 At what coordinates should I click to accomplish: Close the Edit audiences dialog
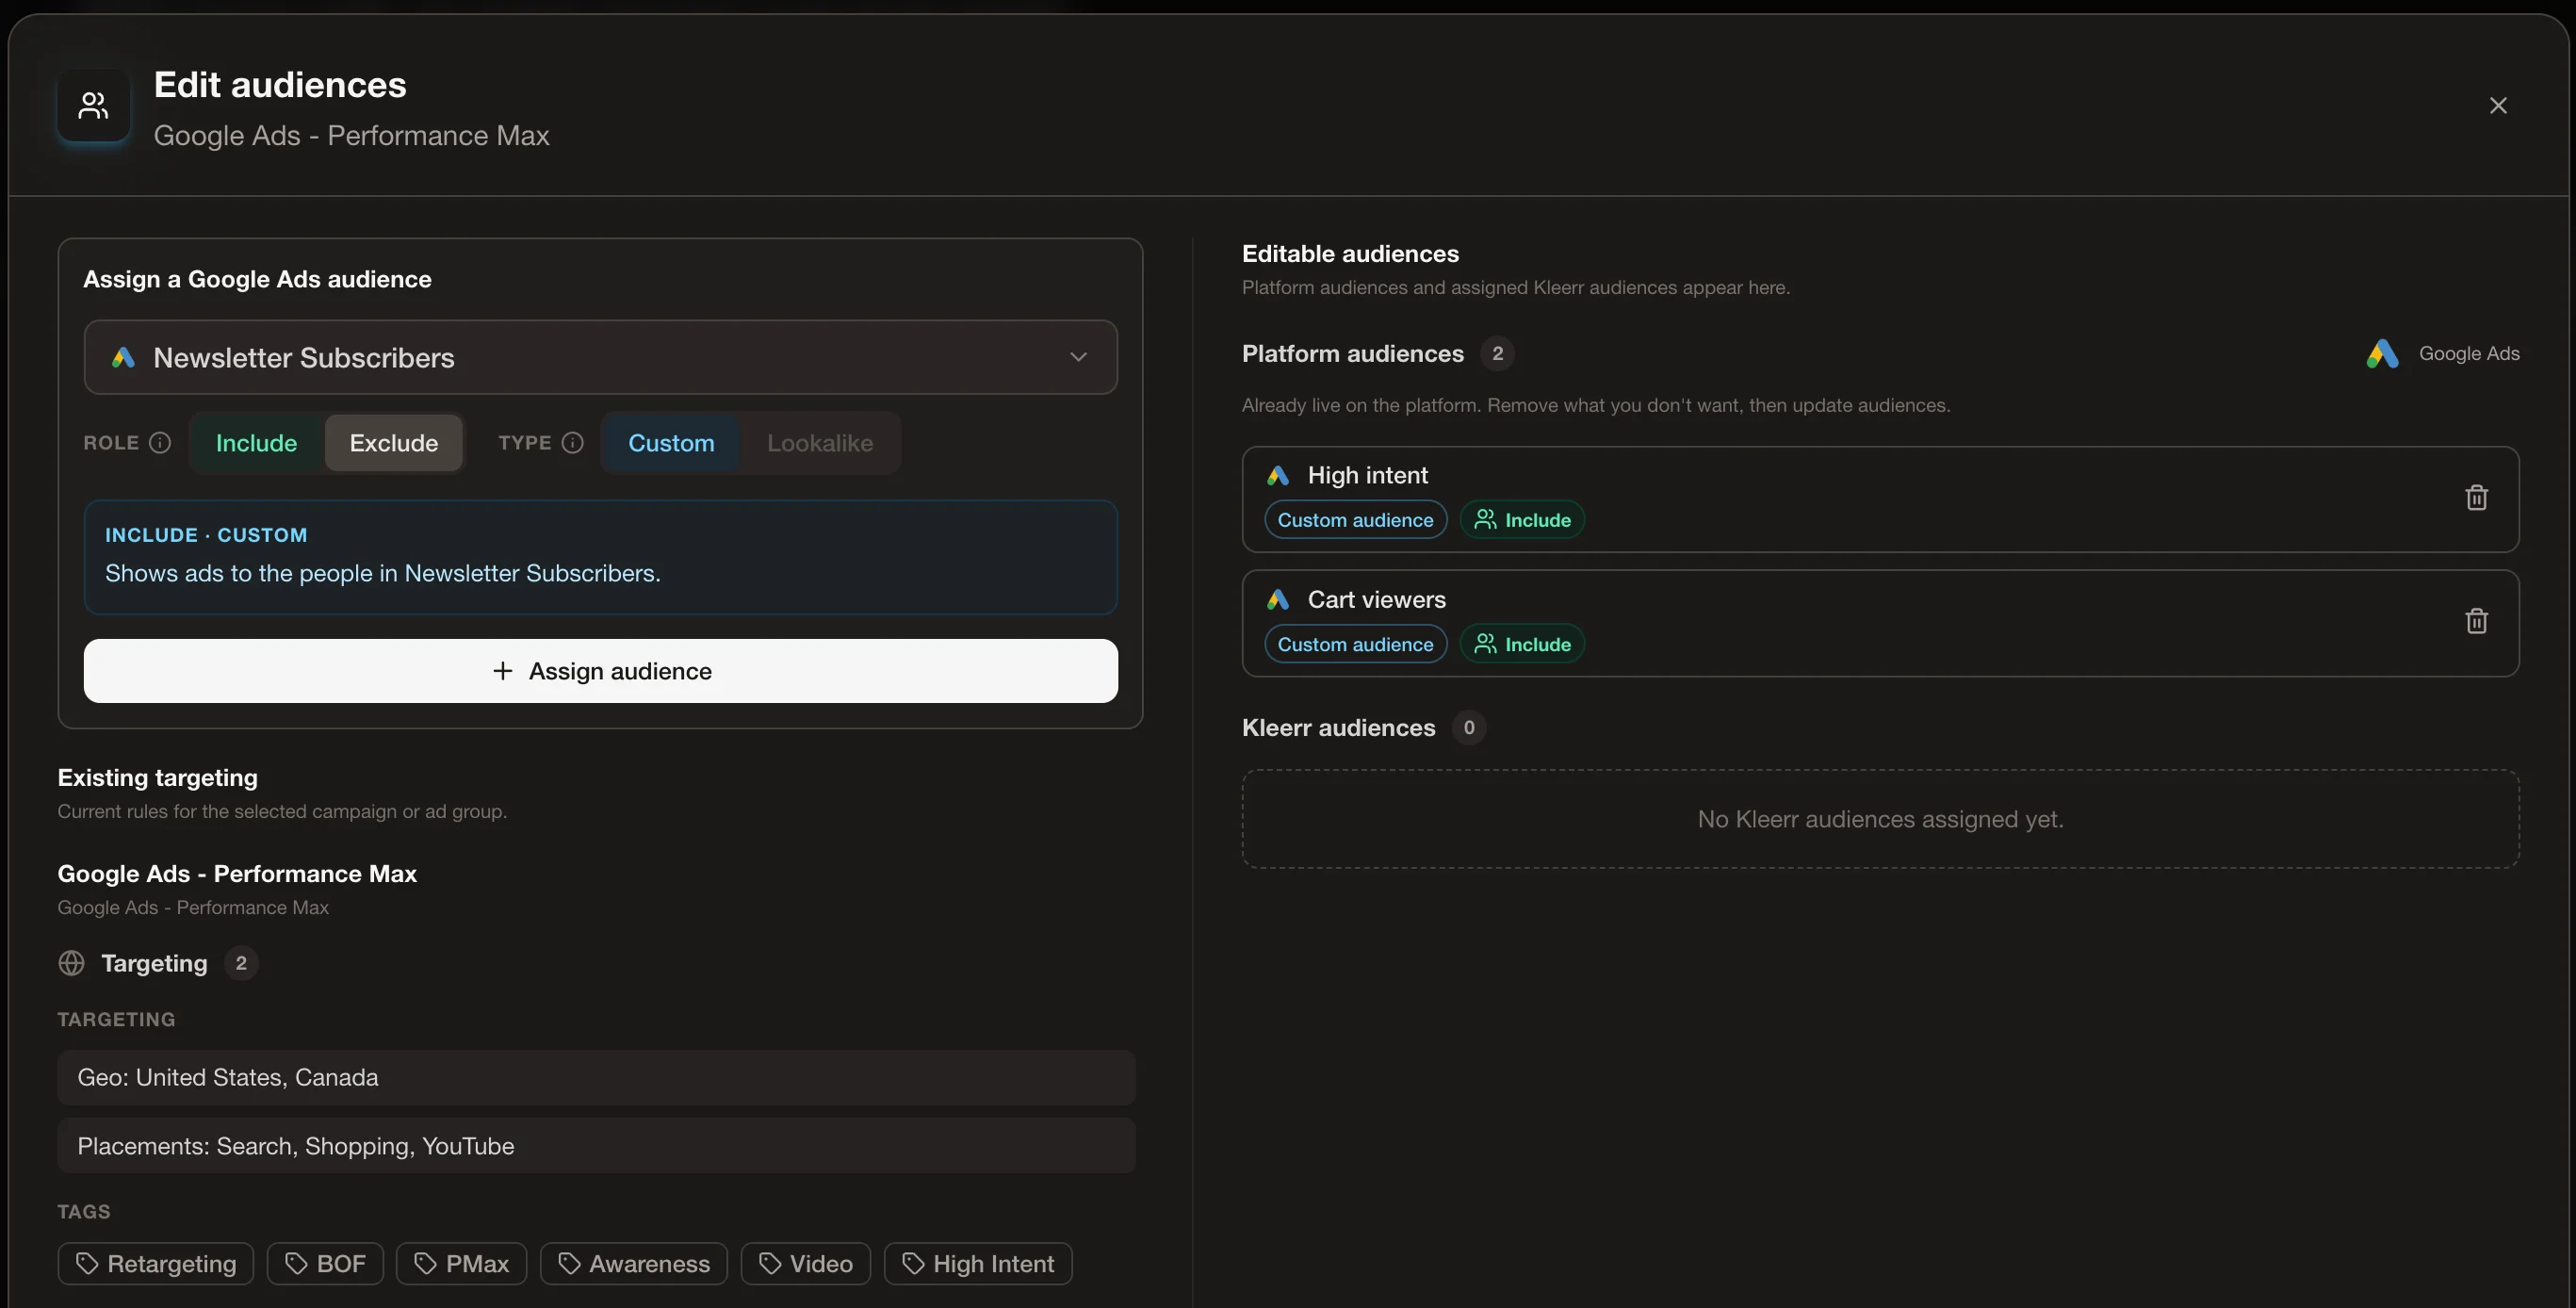[2497, 106]
